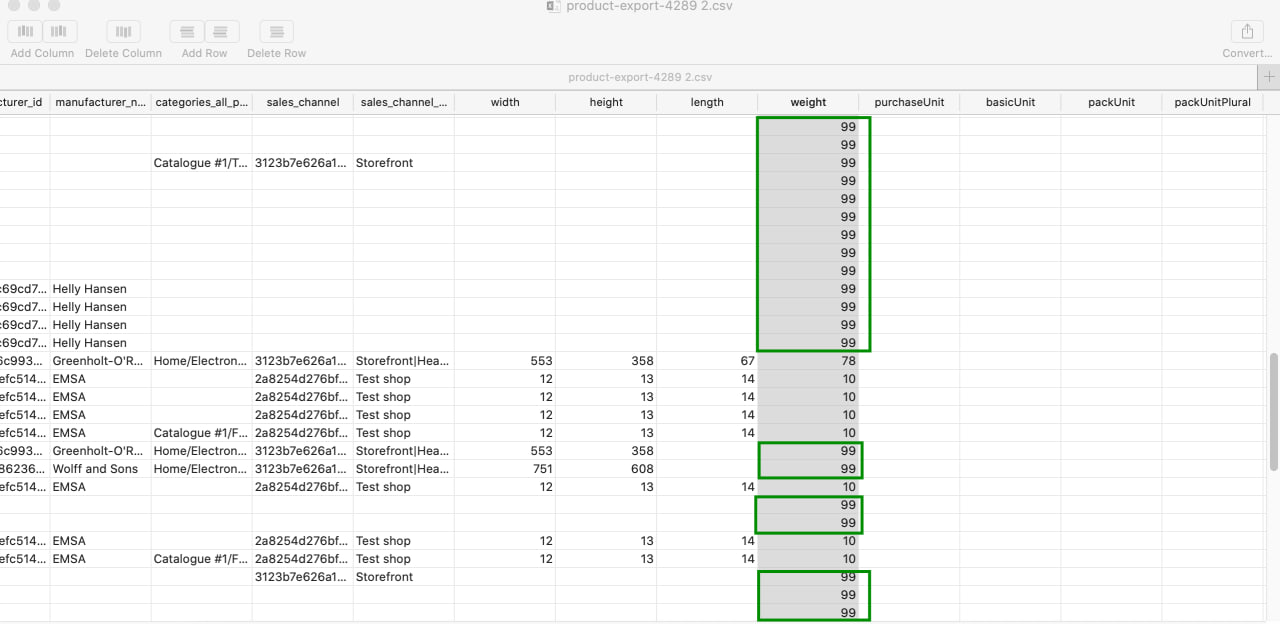Click the plus icon to add a document tab
This screenshot has width=1280, height=624.
(x=1271, y=77)
